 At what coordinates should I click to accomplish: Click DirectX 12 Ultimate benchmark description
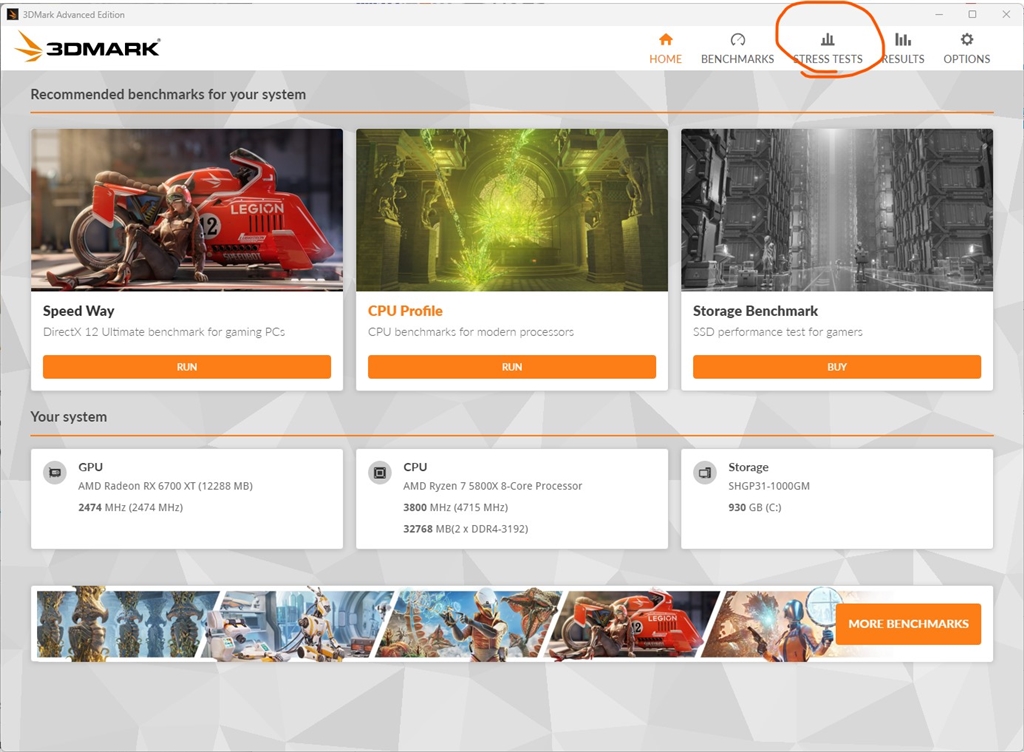click(164, 332)
